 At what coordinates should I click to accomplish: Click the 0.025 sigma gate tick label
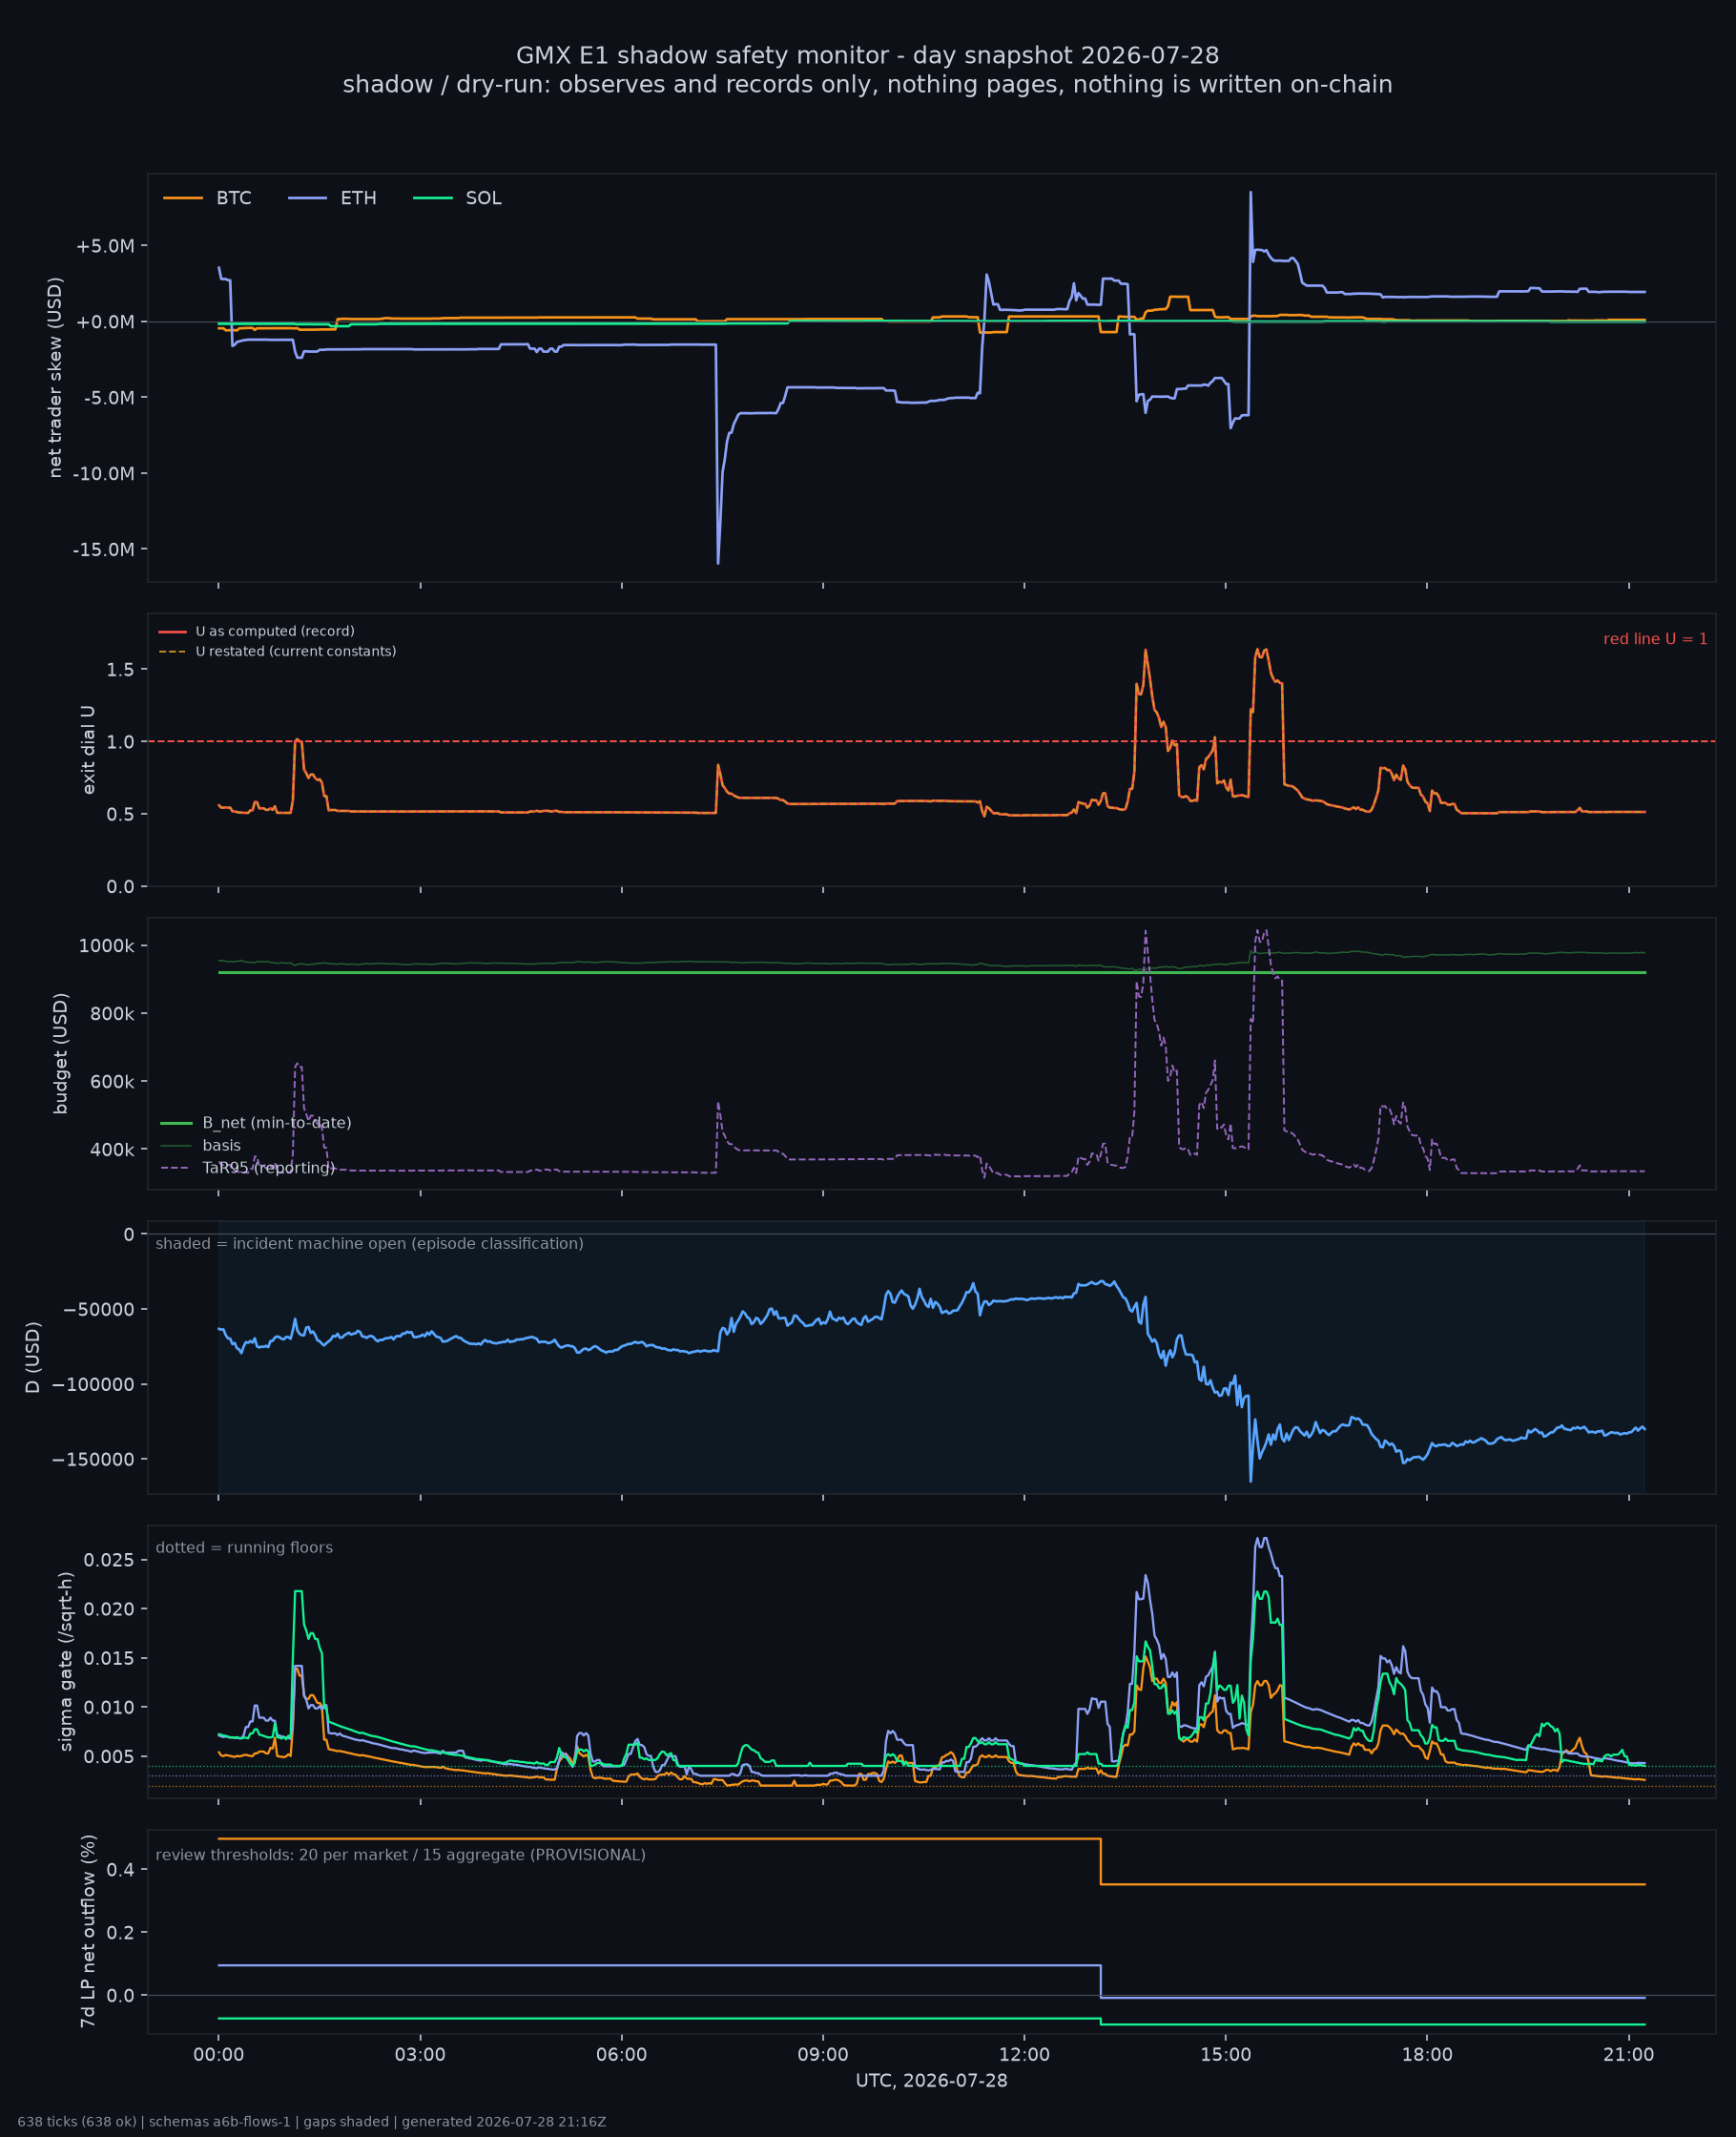(x=109, y=1560)
